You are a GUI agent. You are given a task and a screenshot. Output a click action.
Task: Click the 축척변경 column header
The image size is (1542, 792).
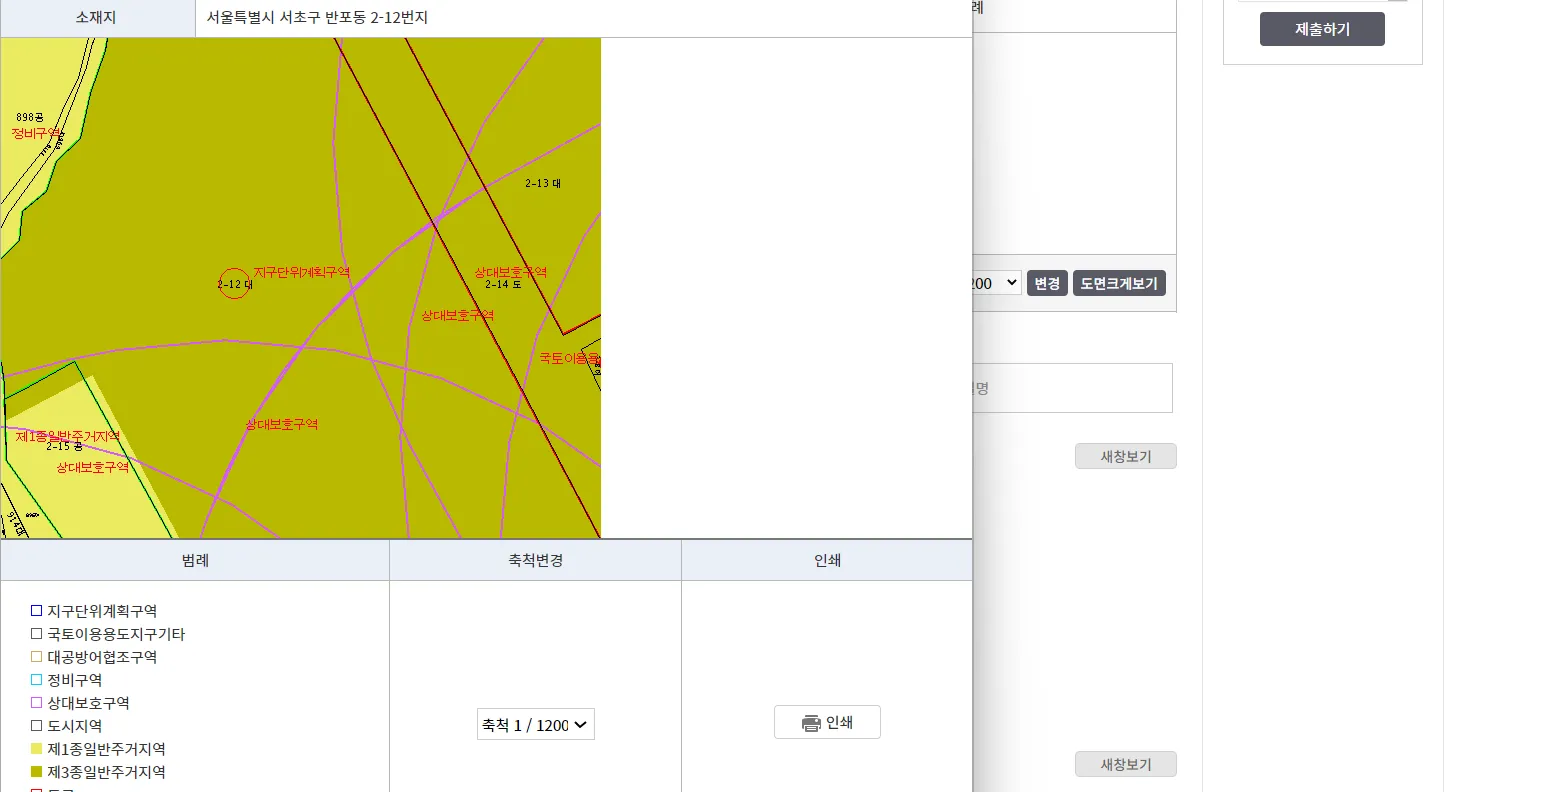tap(536, 560)
